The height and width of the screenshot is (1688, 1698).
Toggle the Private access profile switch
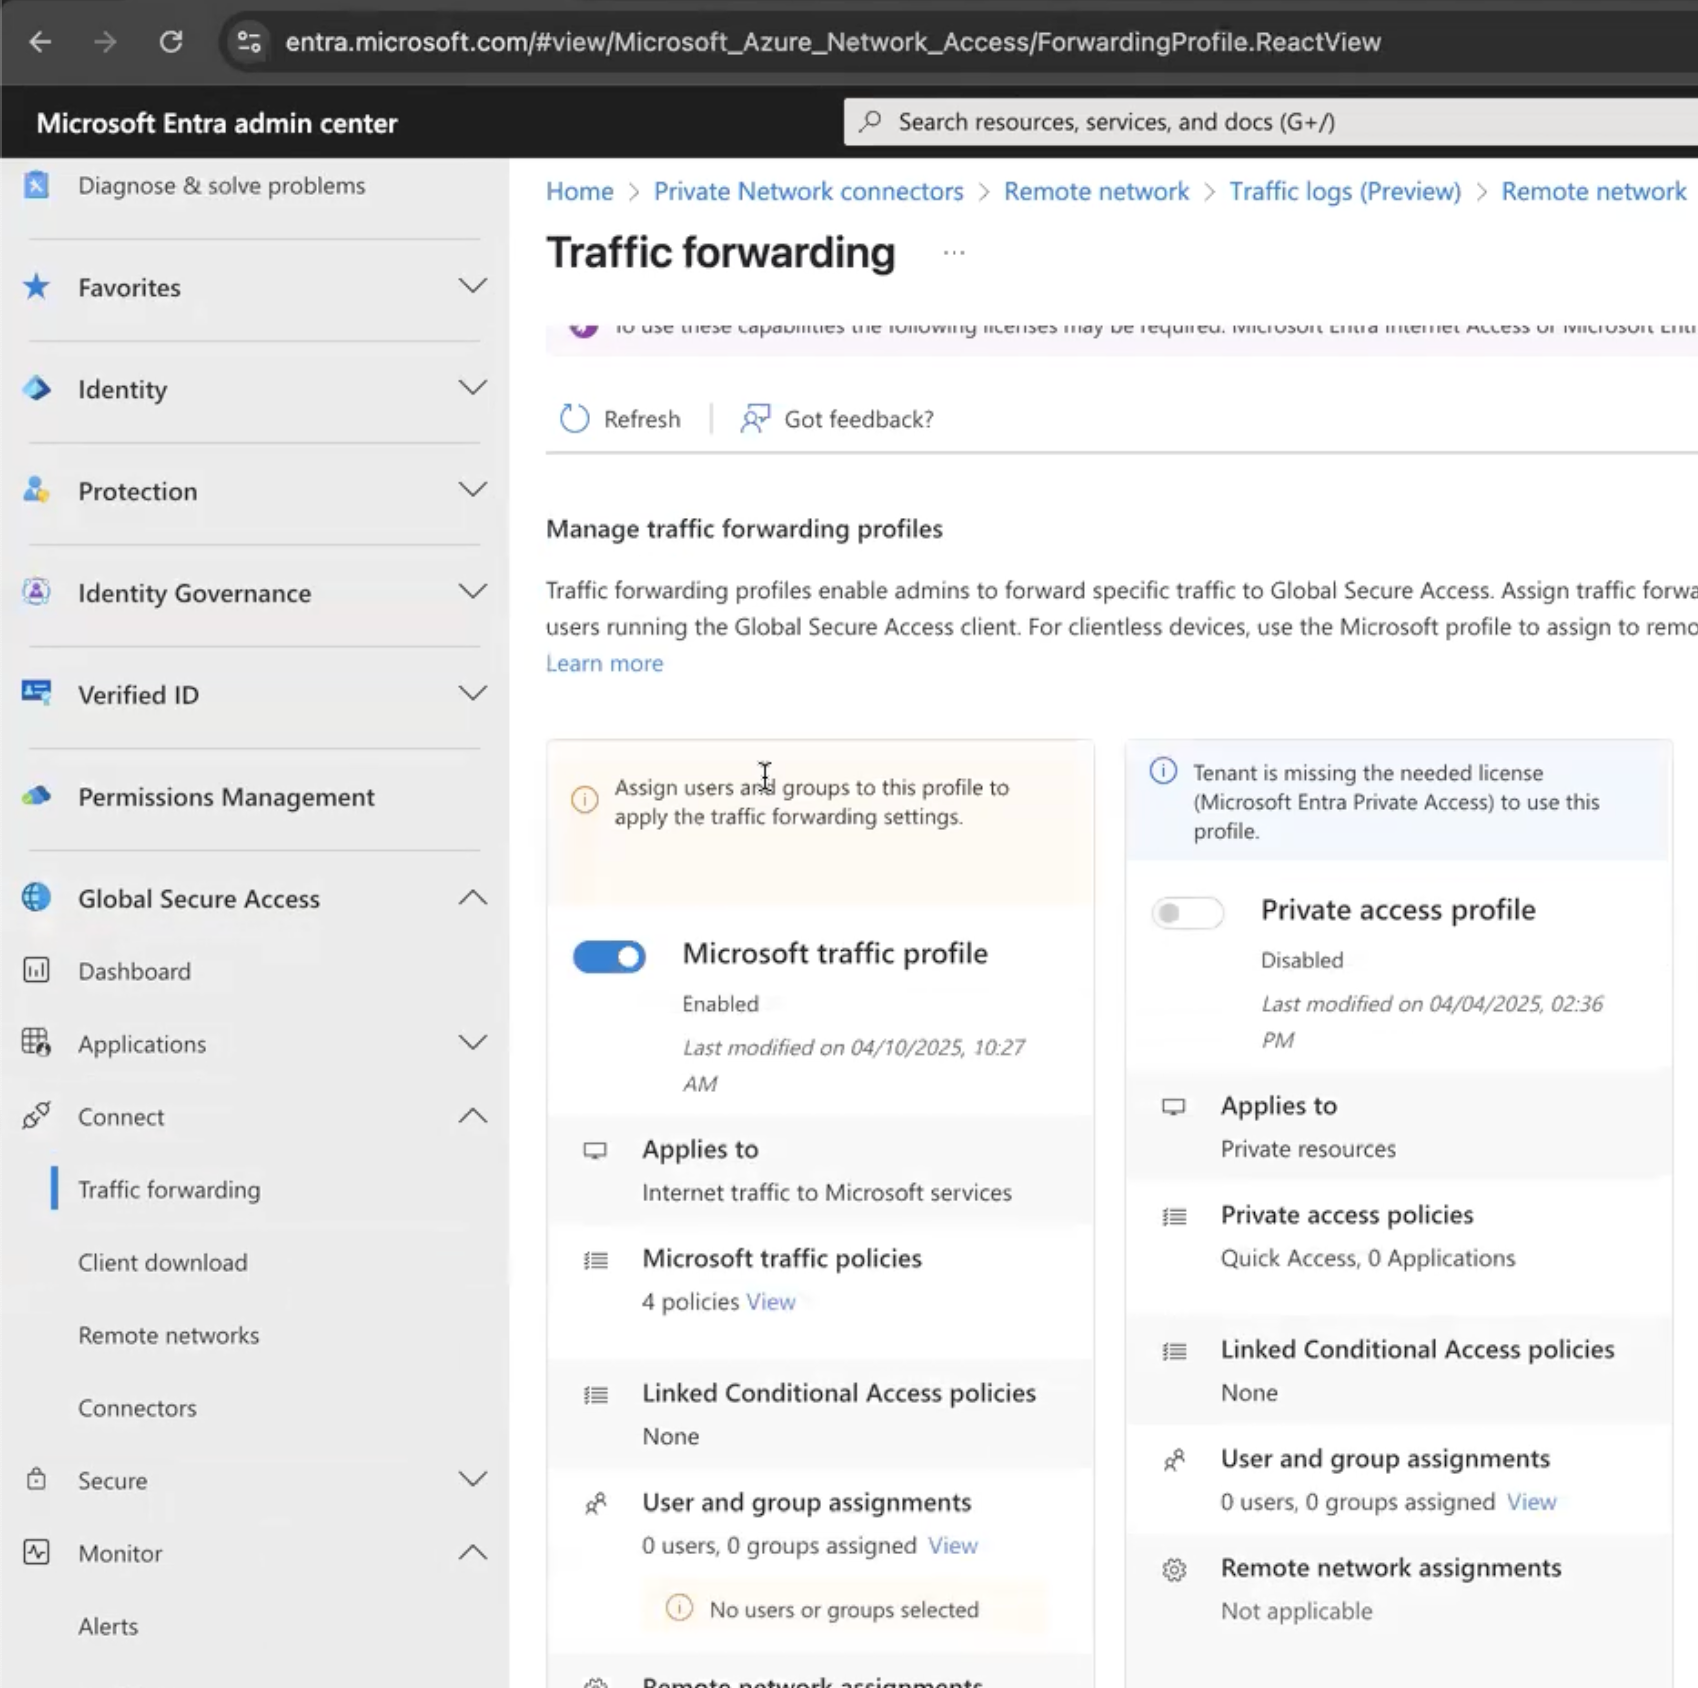[1187, 913]
